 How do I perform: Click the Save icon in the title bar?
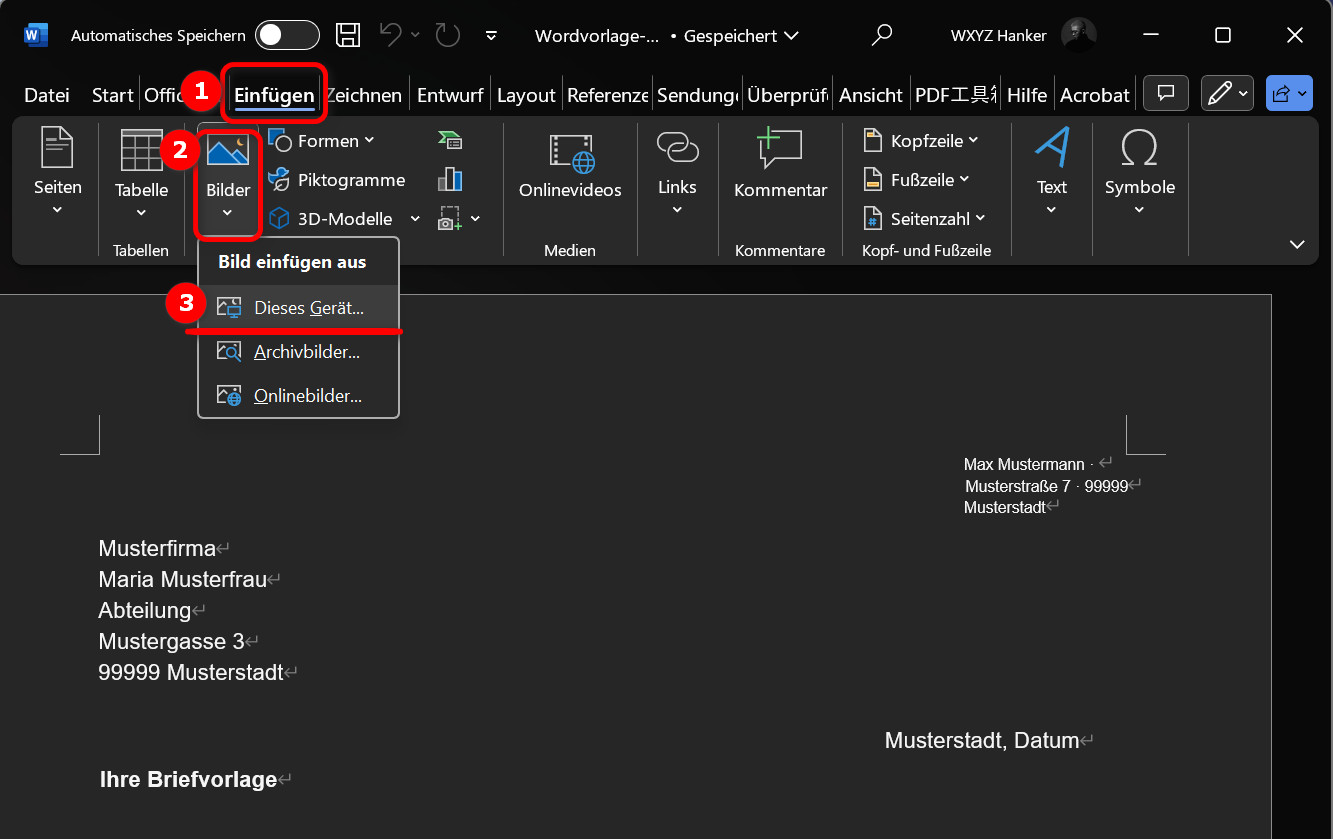348,35
